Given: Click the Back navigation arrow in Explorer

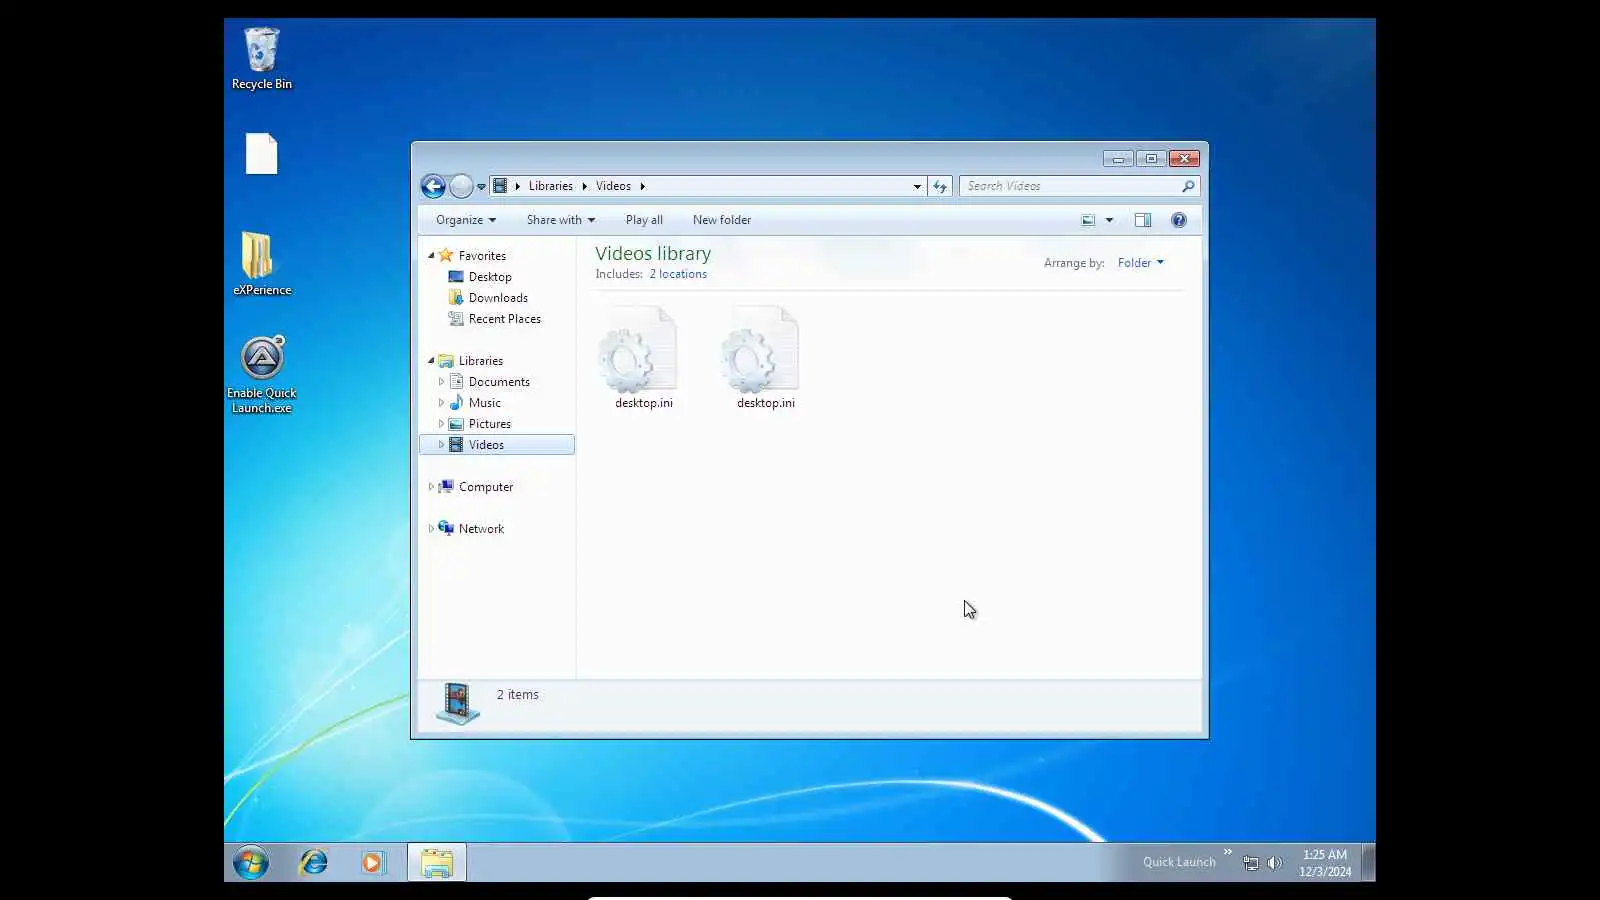Looking at the screenshot, I should click(433, 186).
